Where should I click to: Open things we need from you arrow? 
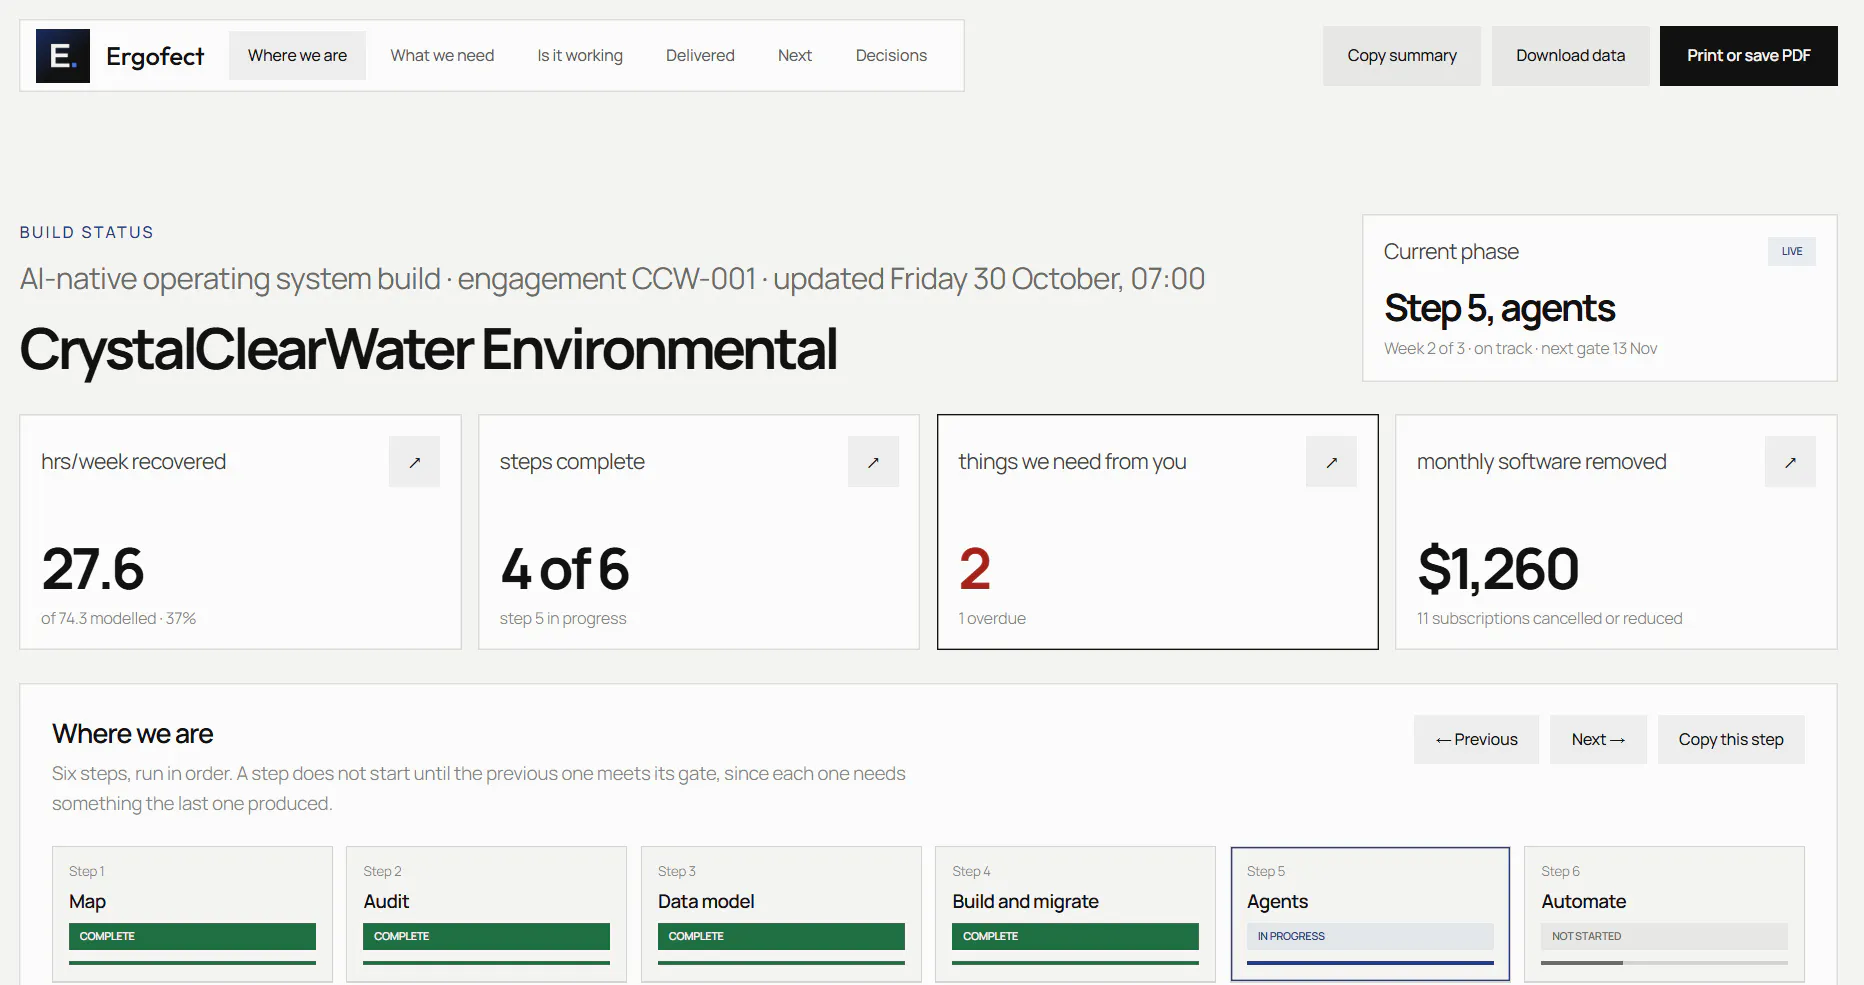(x=1331, y=462)
